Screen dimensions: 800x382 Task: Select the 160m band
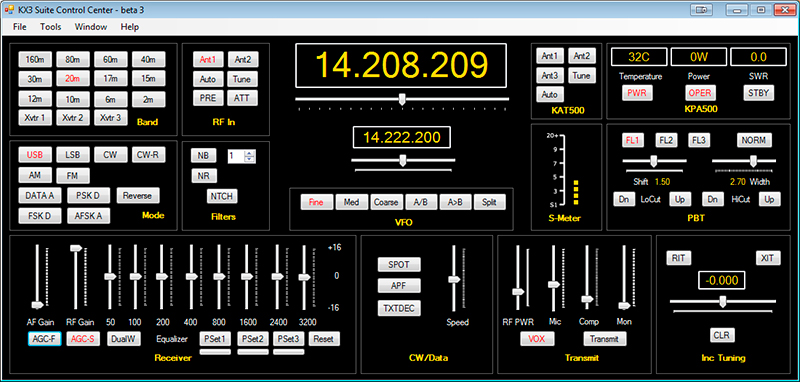click(x=35, y=59)
